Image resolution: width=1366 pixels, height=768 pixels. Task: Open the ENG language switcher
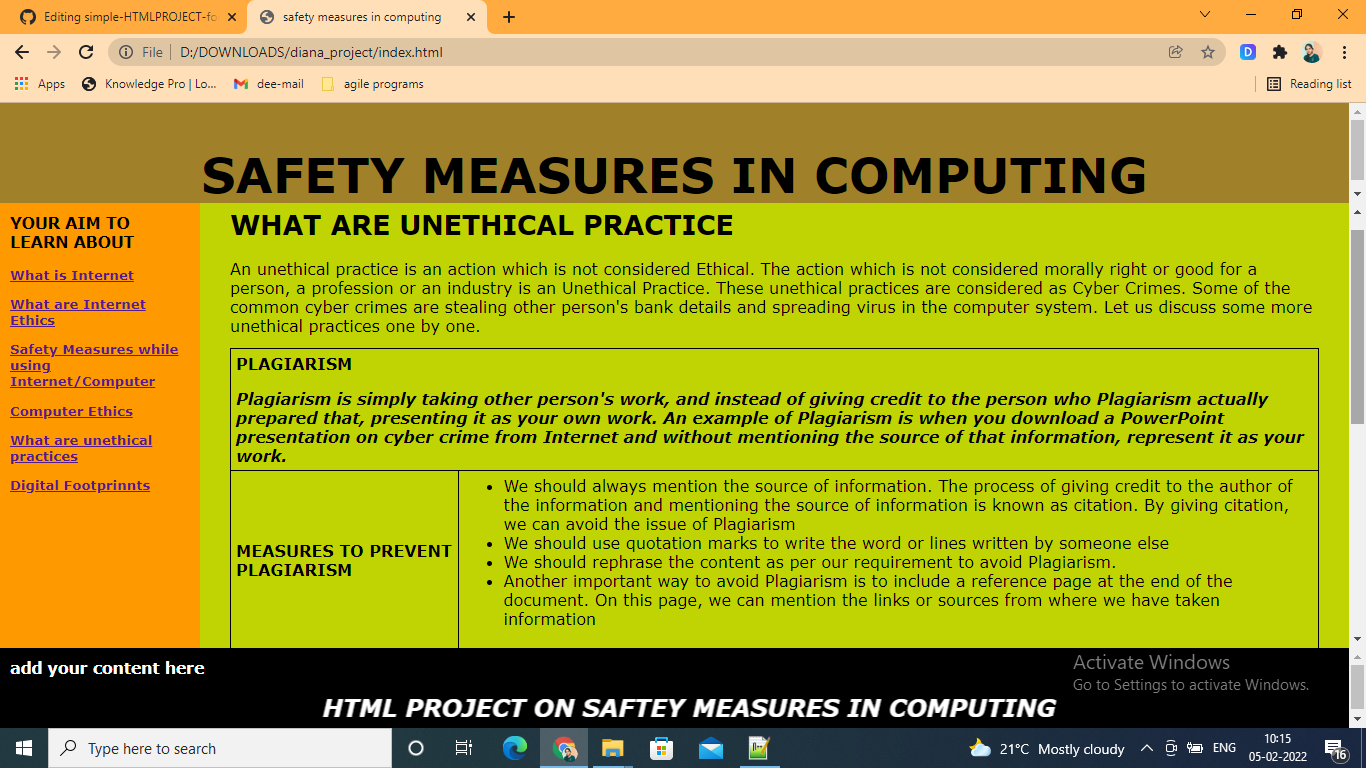(x=1223, y=748)
